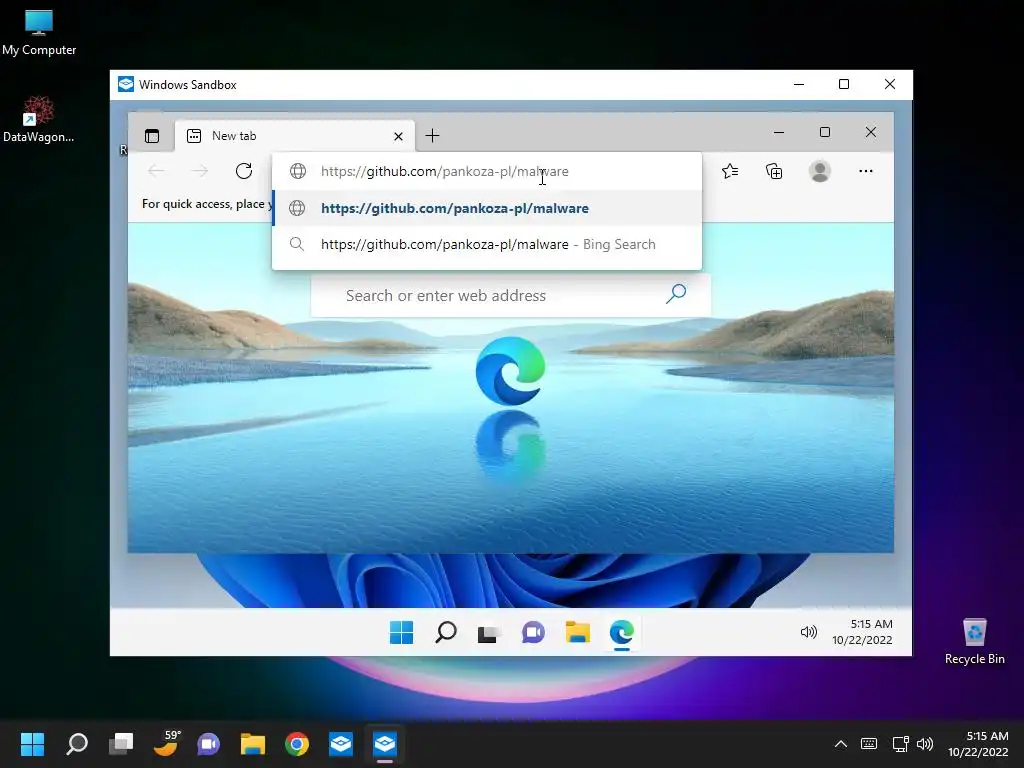Image resolution: width=1024 pixels, height=768 pixels.
Task: Close the Edge browser window
Action: coord(871,133)
